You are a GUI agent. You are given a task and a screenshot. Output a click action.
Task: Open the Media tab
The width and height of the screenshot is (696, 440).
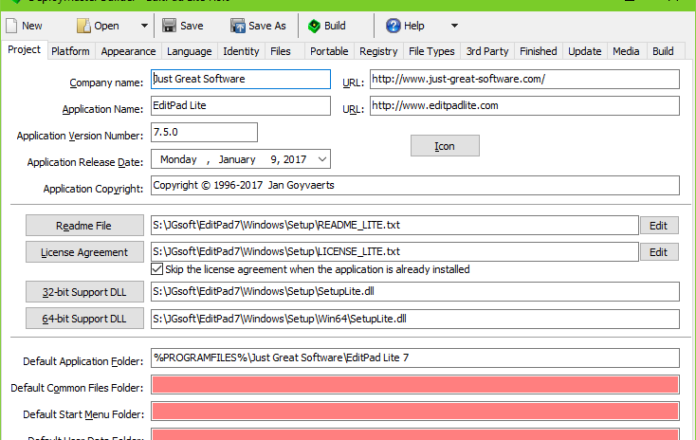click(x=626, y=52)
